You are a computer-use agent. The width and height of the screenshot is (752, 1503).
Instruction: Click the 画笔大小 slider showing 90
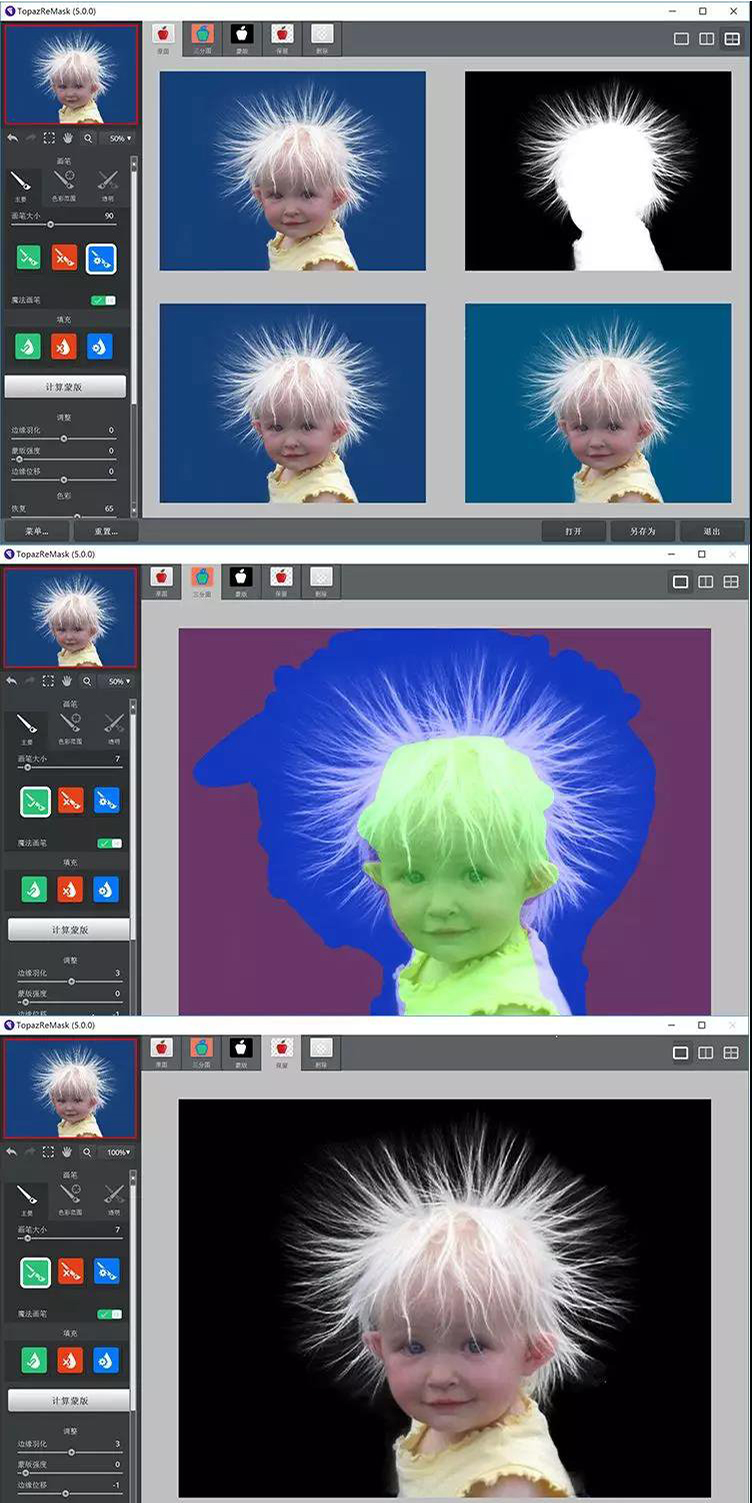tap(50, 224)
